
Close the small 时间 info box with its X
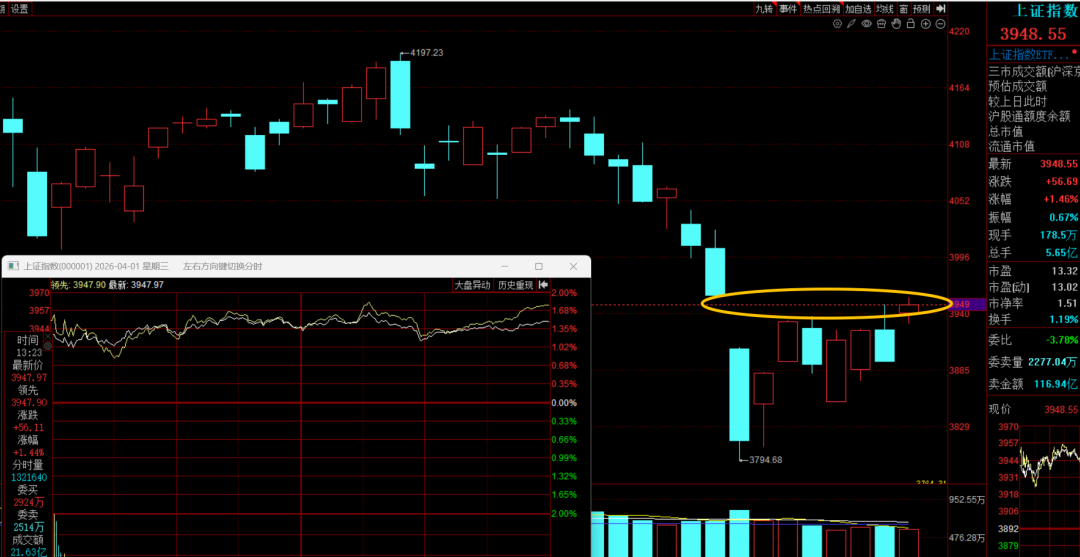click(48, 336)
